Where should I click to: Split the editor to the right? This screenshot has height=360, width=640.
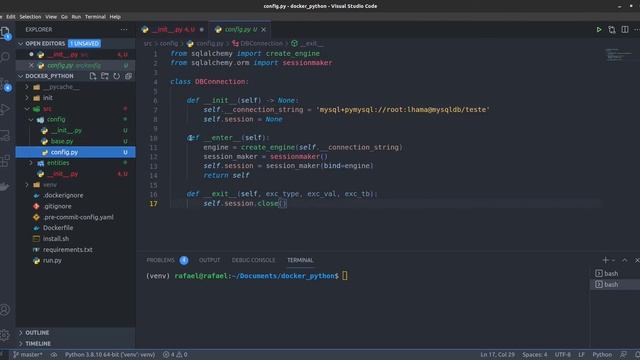click(625, 29)
